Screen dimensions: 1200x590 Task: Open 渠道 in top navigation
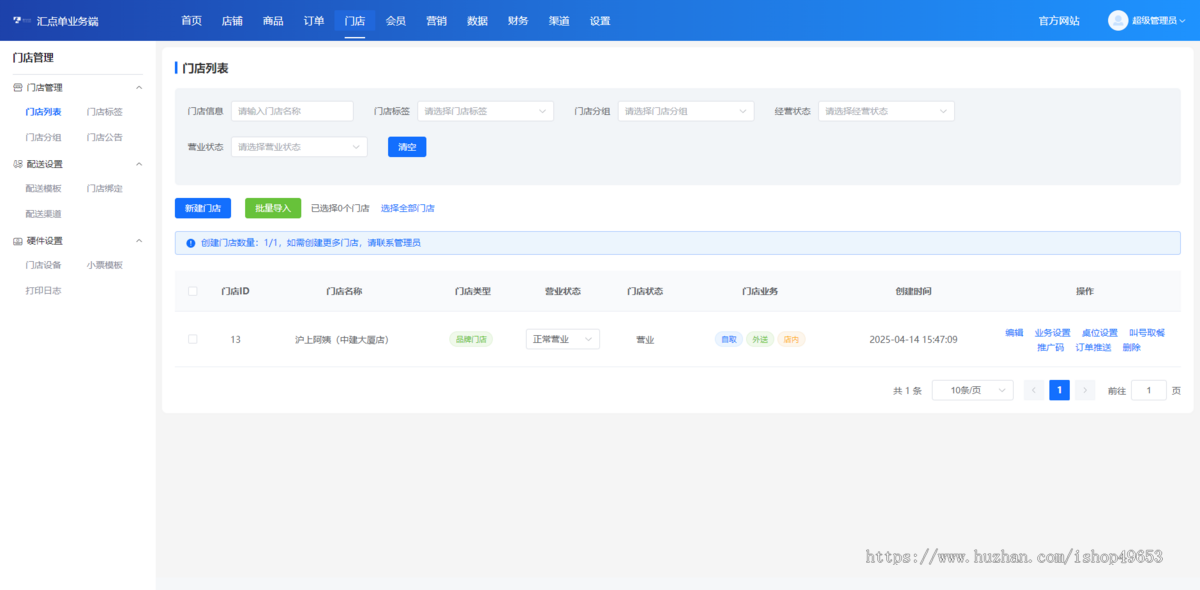tap(559, 20)
